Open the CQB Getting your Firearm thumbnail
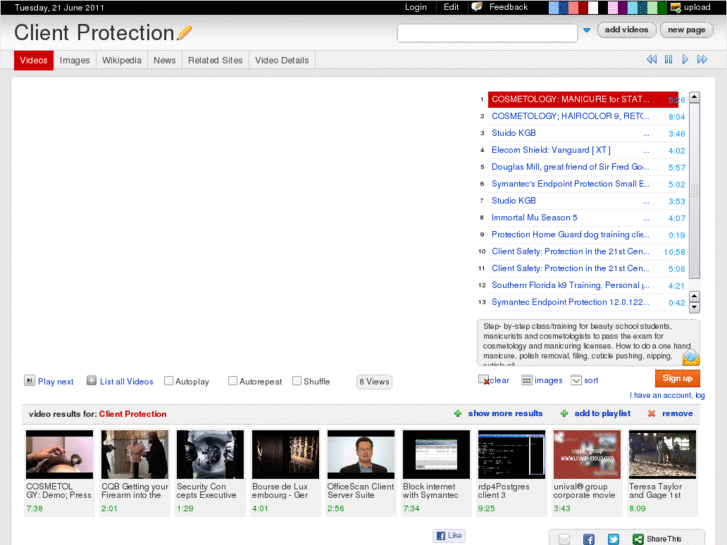Screen dimensions: 727x545 [135, 454]
